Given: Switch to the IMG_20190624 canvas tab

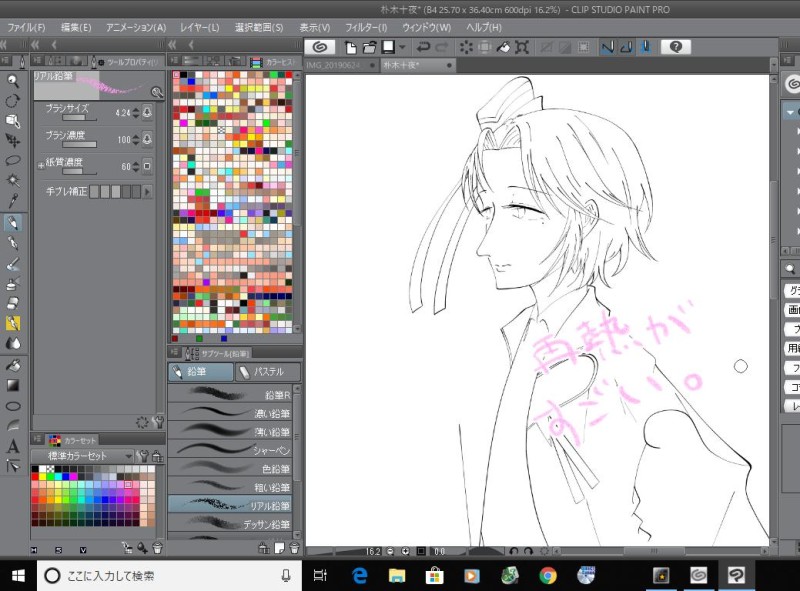Looking at the screenshot, I should tap(341, 65).
